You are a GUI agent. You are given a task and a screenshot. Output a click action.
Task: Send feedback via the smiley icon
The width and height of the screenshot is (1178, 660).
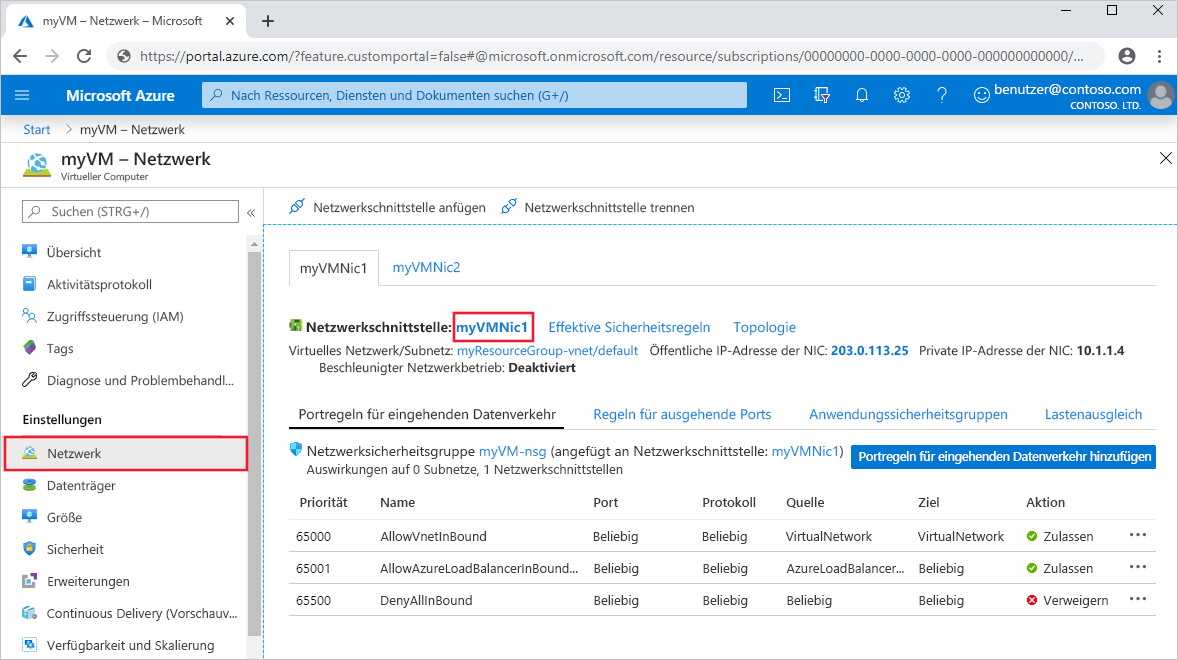[x=981, y=95]
